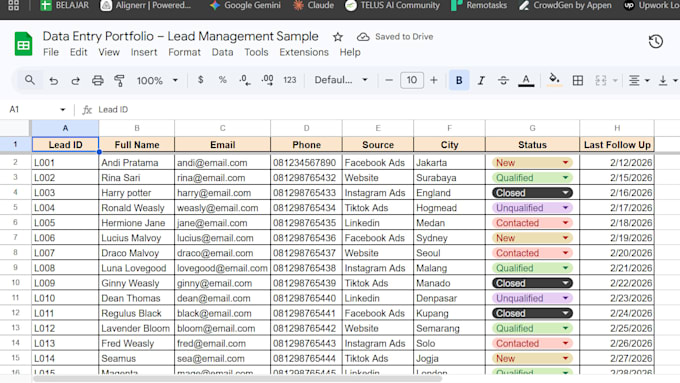The width and height of the screenshot is (680, 383).
Task: Open the Remotasks bookmark
Action: [479, 6]
